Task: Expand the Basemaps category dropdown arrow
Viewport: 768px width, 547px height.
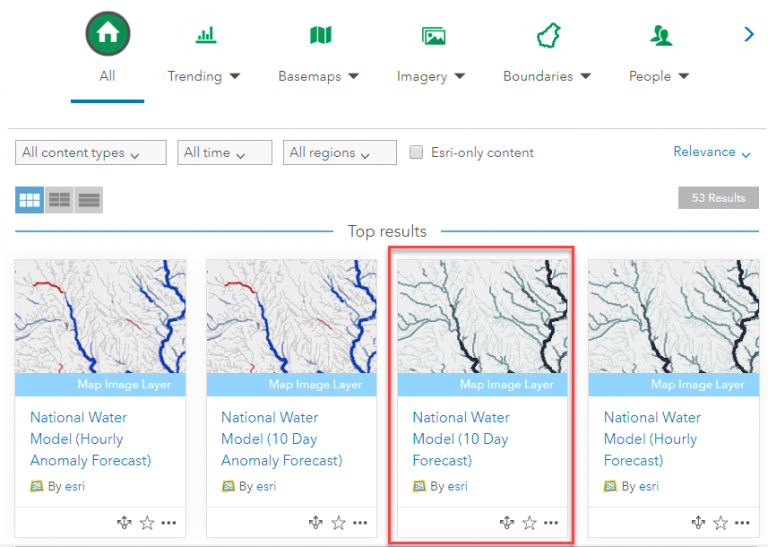Action: coord(354,76)
